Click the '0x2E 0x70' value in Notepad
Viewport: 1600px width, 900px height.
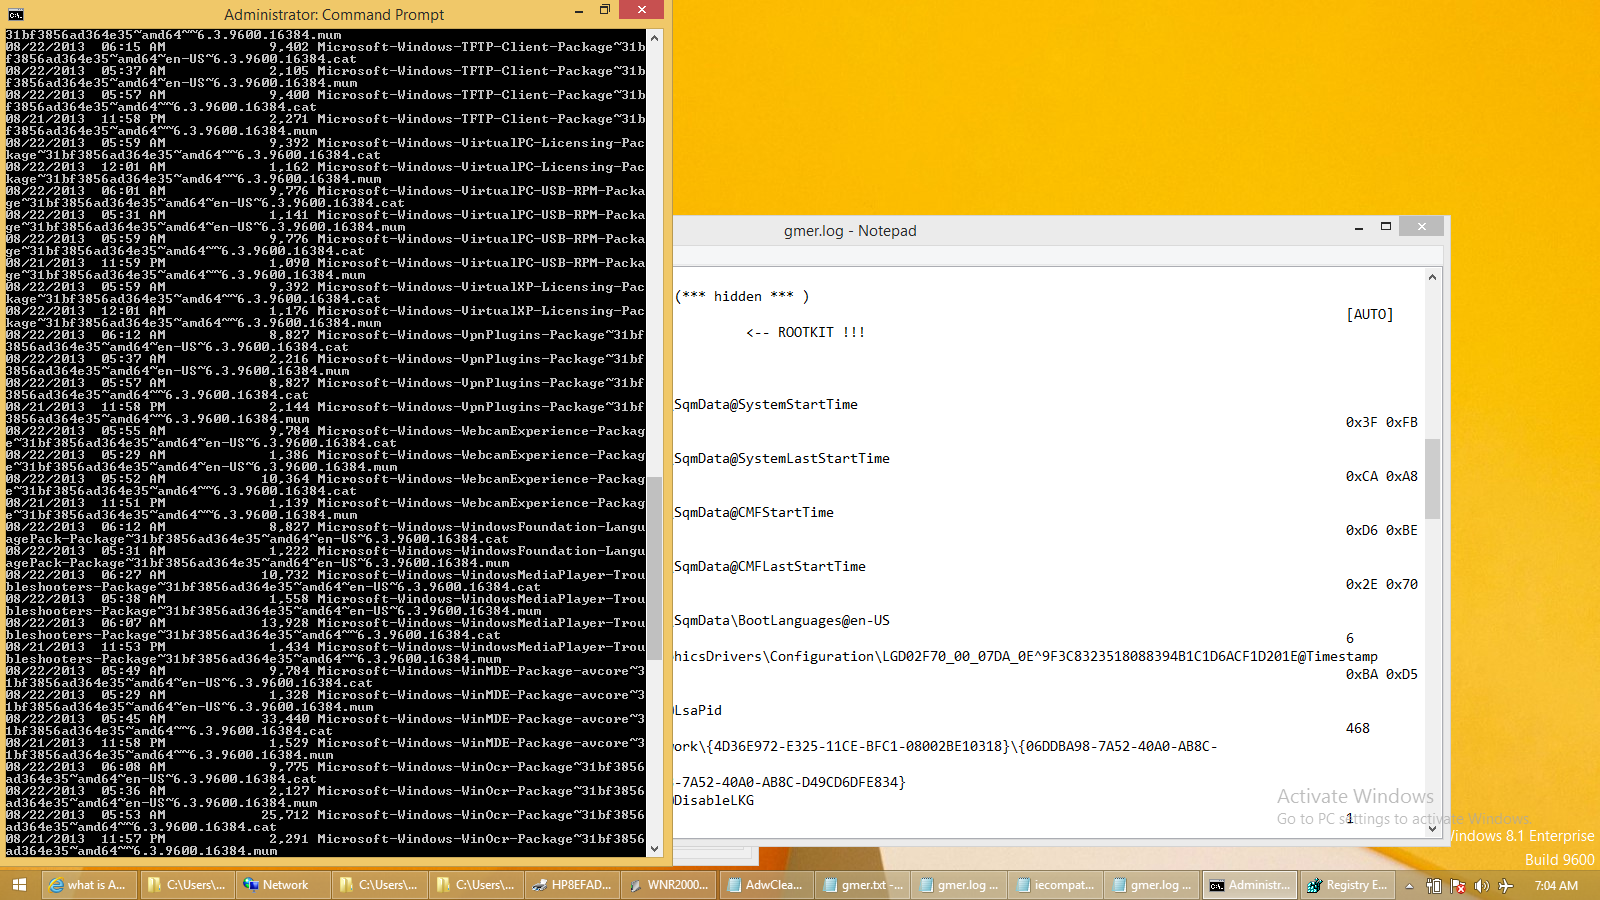pos(1382,584)
